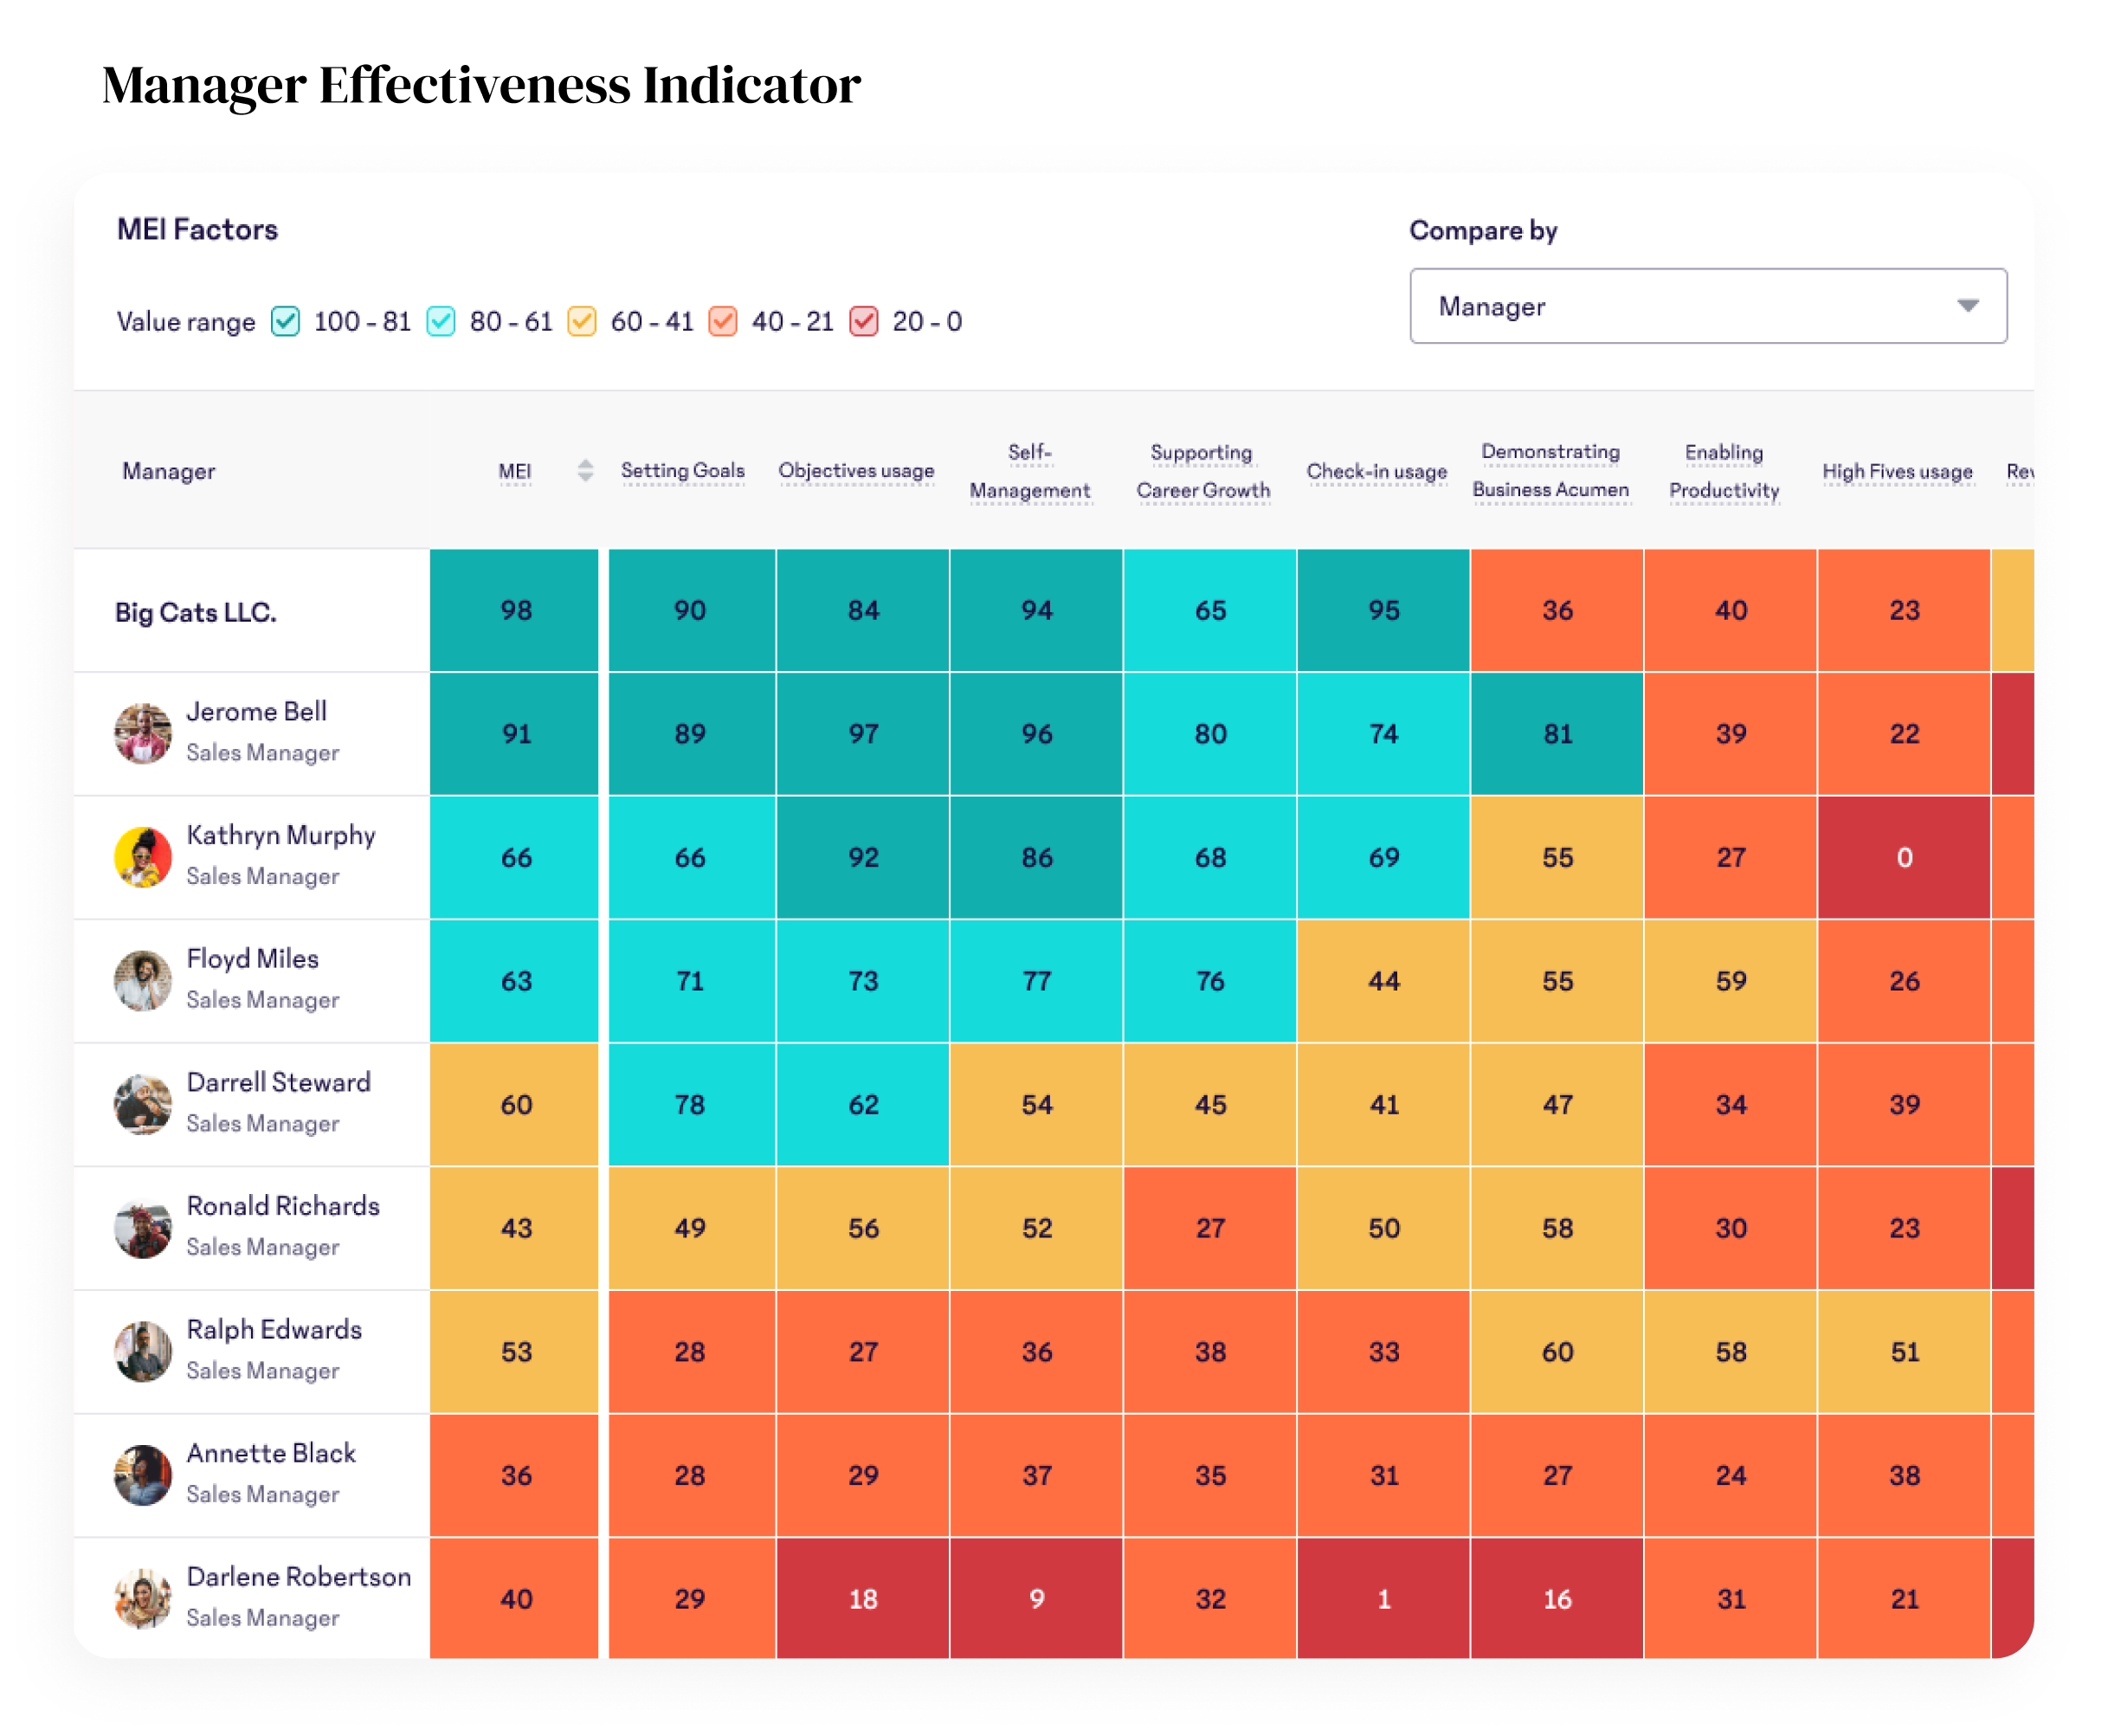The width and height of the screenshot is (2108, 1736).
Task: Click Darrell Steward's profile avatar
Action: (143, 1104)
